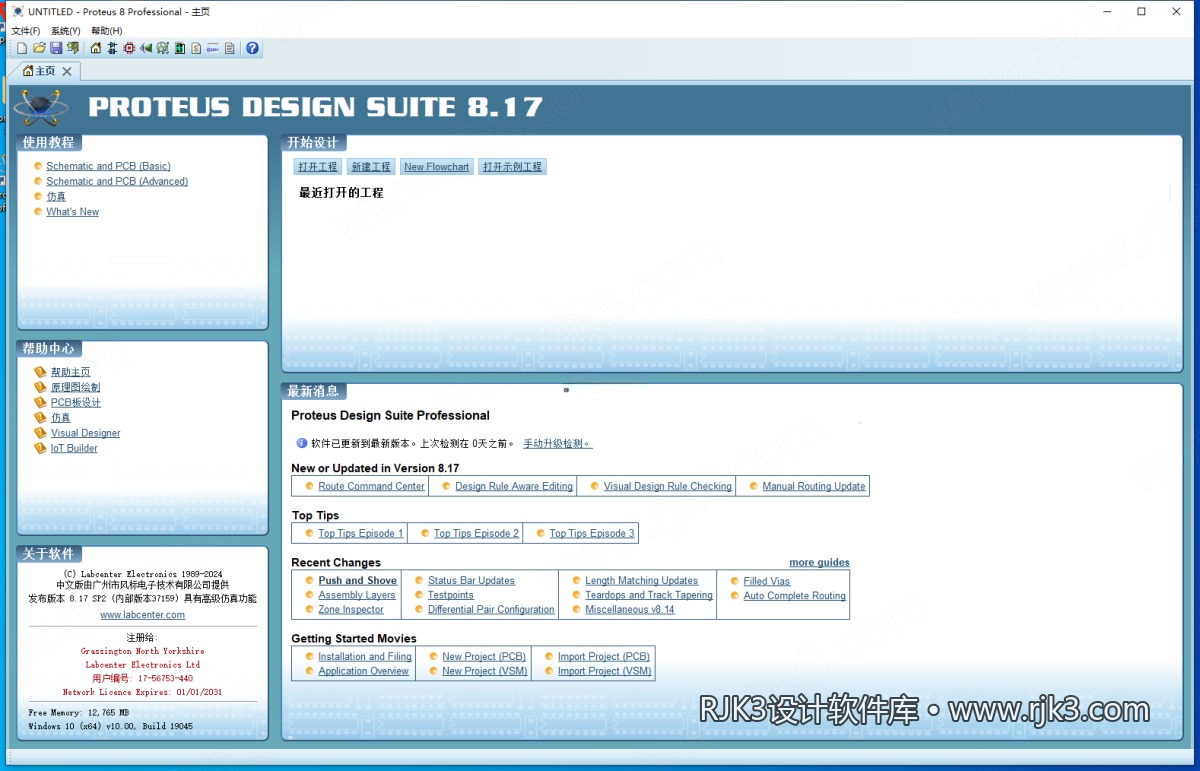Click the book icon beside Visual Designer

click(x=40, y=433)
